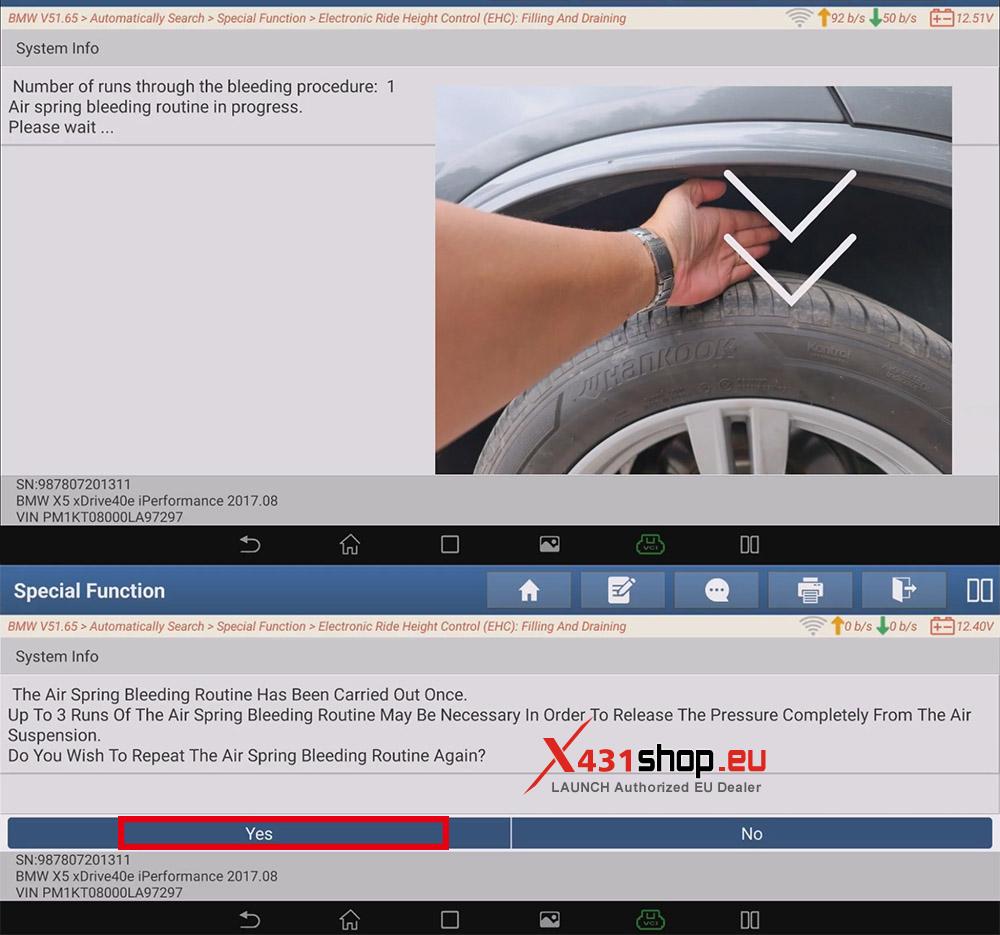Screen dimensions: 1000x935
Task: Tap recent apps square in upper navigation bar
Action: (x=450, y=544)
